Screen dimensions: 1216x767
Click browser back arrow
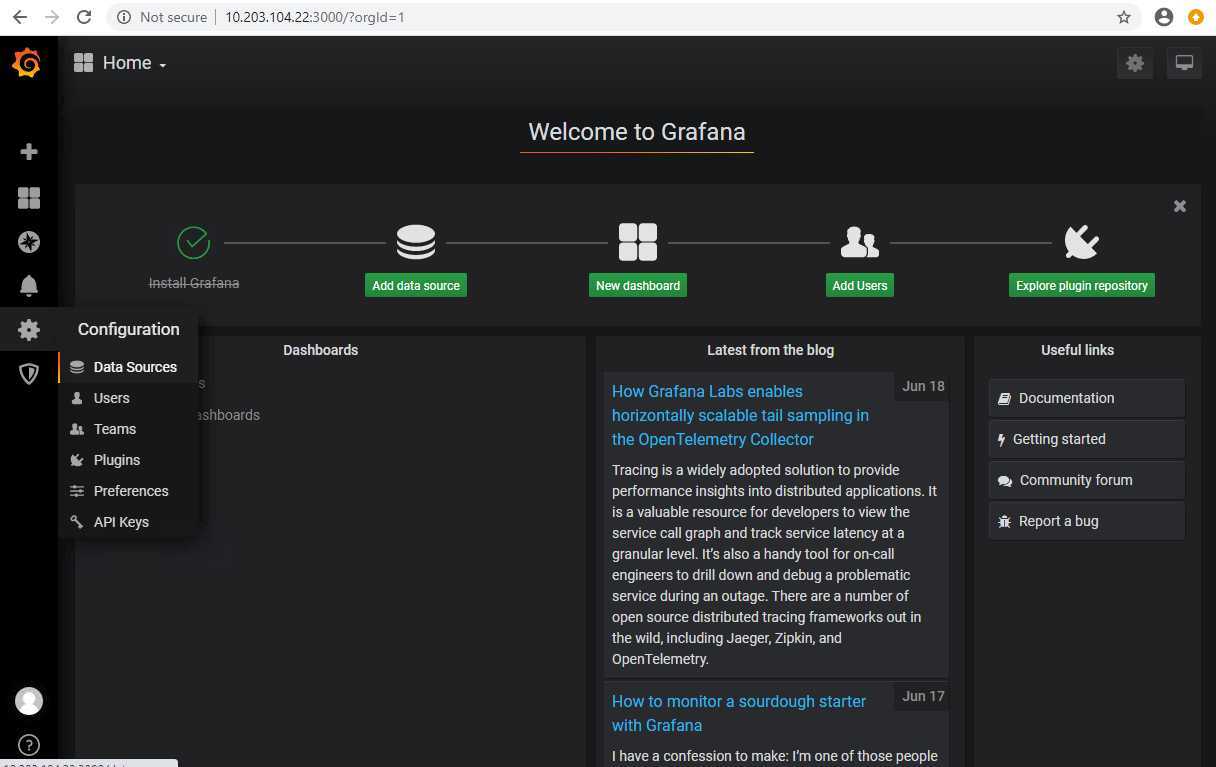[20, 17]
